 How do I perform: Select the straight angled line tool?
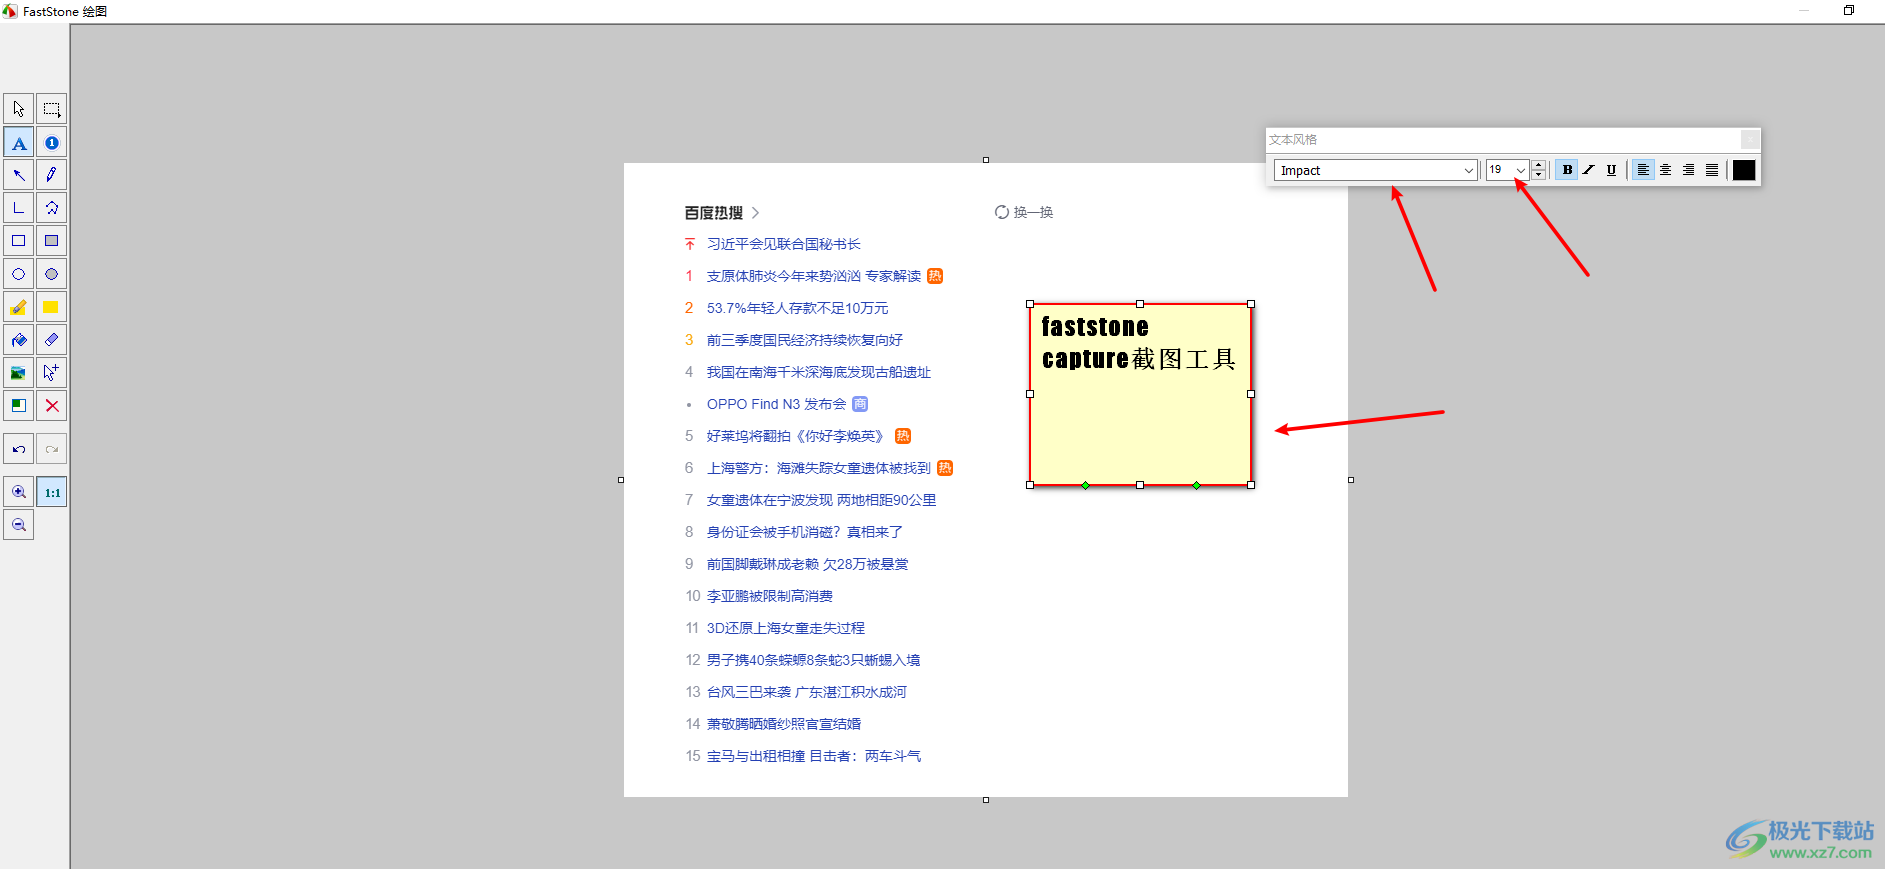(x=18, y=208)
